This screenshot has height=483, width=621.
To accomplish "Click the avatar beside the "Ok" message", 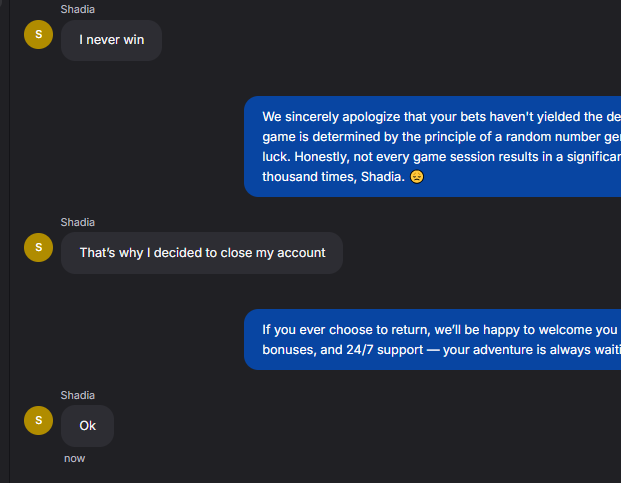I will pyautogui.click(x=38, y=421).
